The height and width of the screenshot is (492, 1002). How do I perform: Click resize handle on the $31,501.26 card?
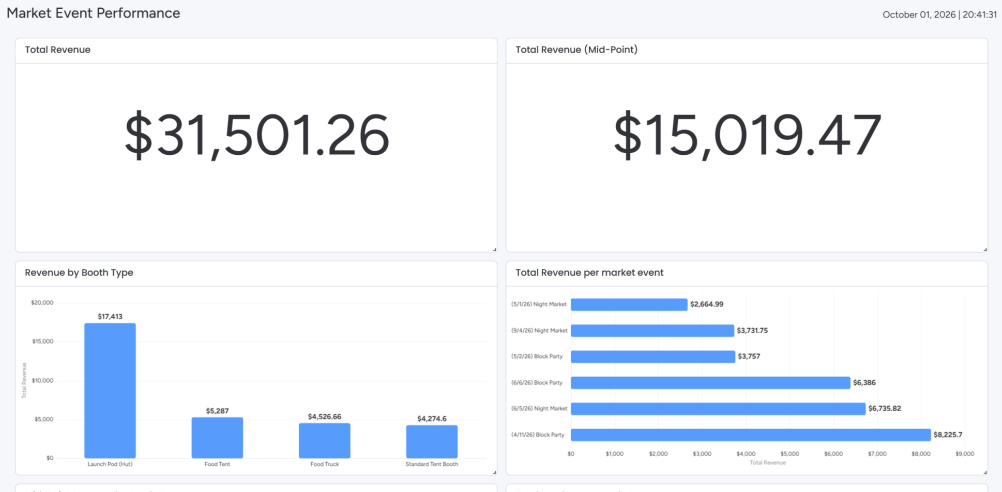click(495, 249)
